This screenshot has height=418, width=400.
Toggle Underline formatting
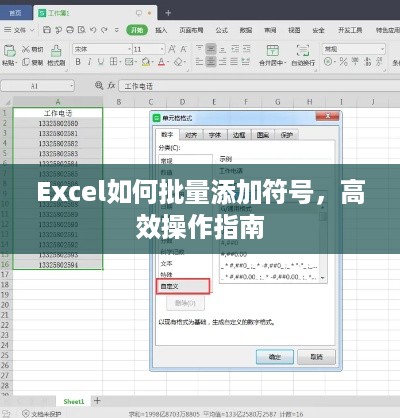pyautogui.click(x=101, y=62)
